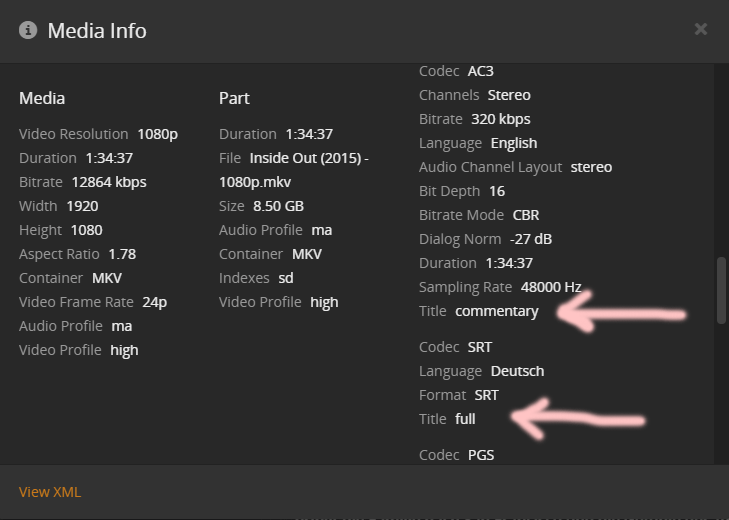This screenshot has width=729, height=520.
Task: Click the Codec PGS entry
Action: click(481, 455)
